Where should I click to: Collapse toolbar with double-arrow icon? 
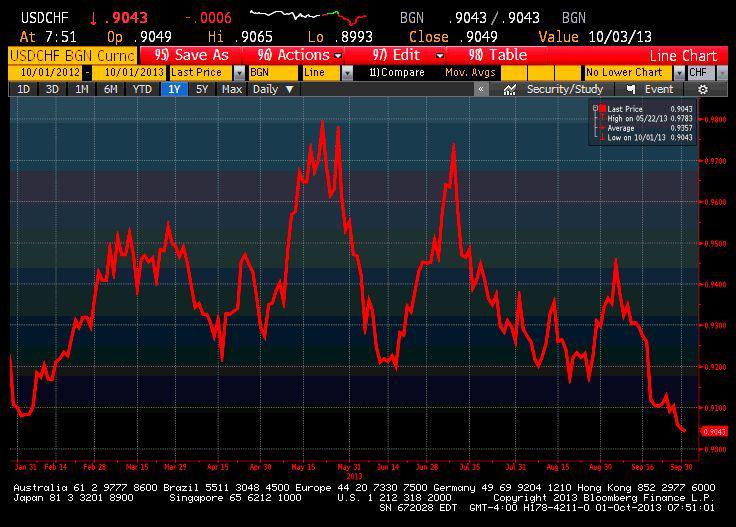(481, 89)
